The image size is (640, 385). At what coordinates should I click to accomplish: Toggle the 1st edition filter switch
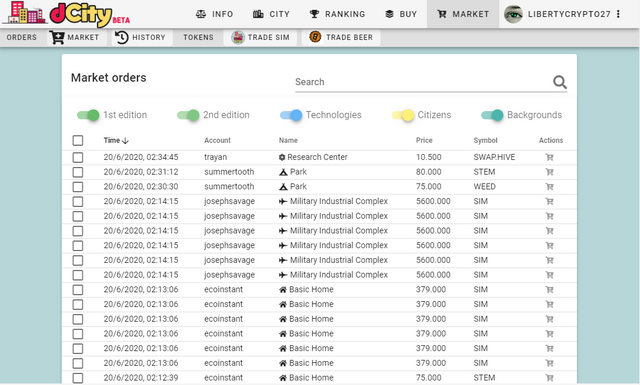click(x=88, y=115)
